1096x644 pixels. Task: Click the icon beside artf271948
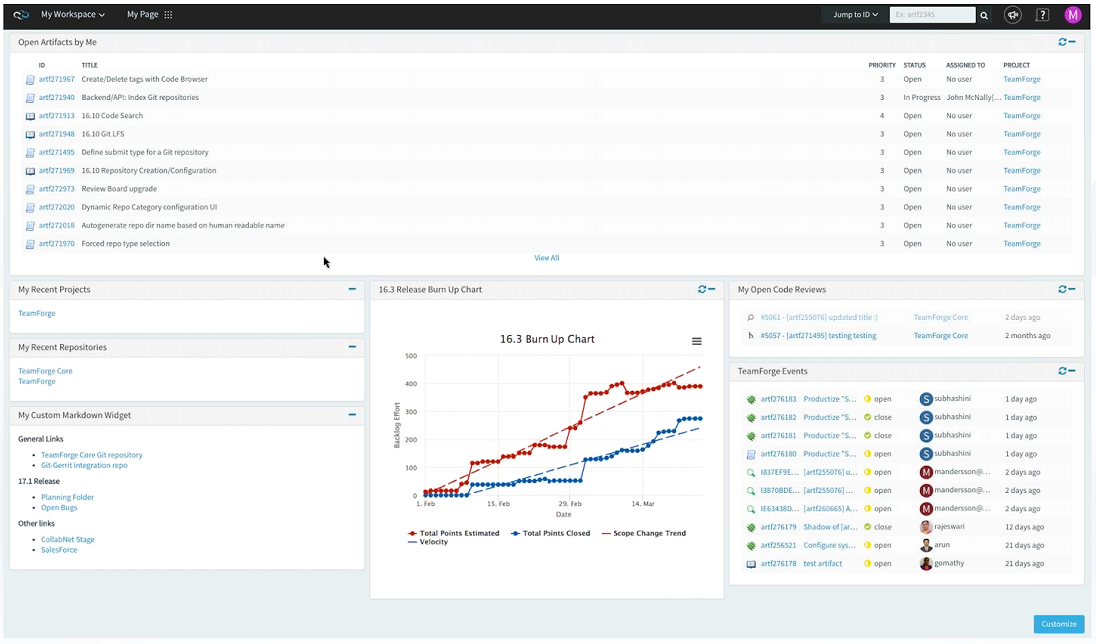(x=30, y=134)
